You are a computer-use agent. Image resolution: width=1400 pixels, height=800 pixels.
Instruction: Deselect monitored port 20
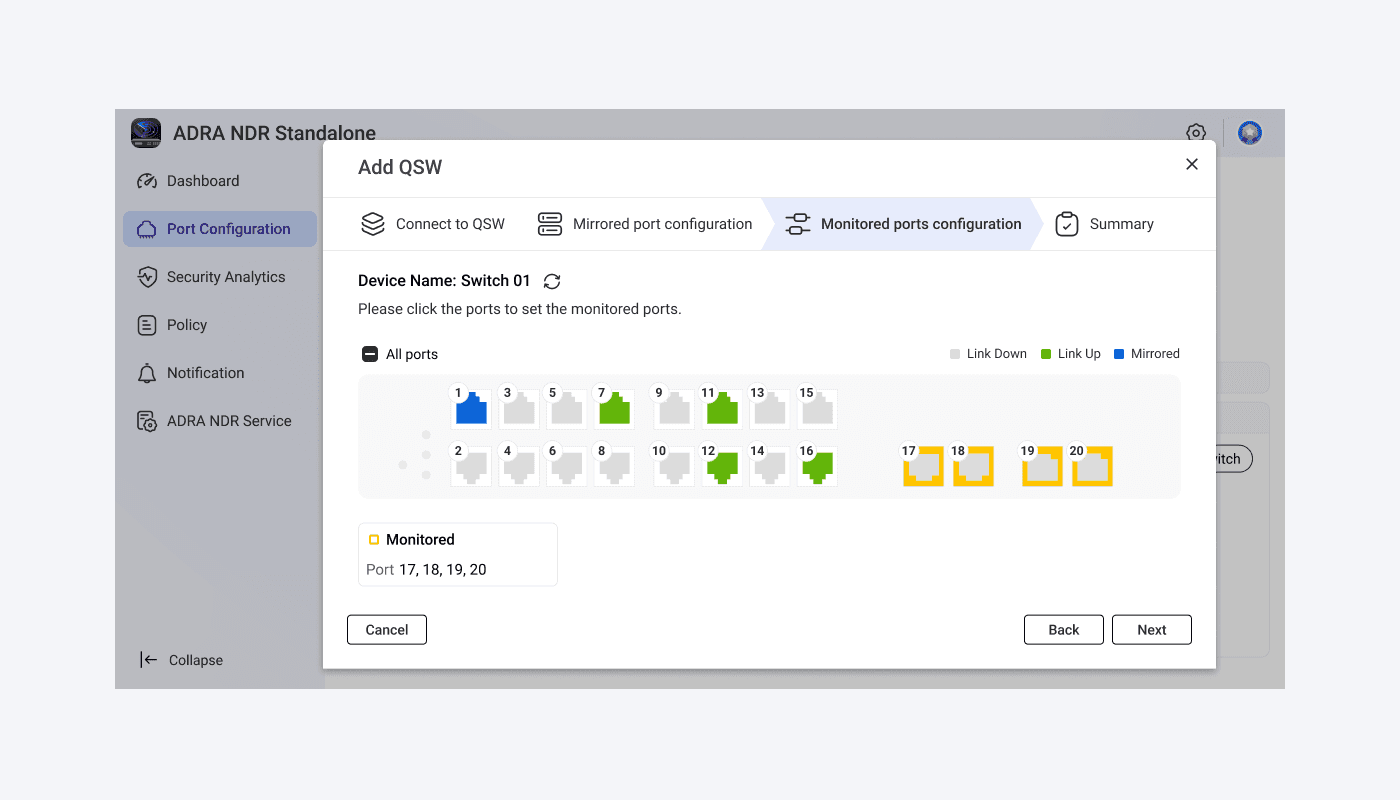coord(1093,467)
